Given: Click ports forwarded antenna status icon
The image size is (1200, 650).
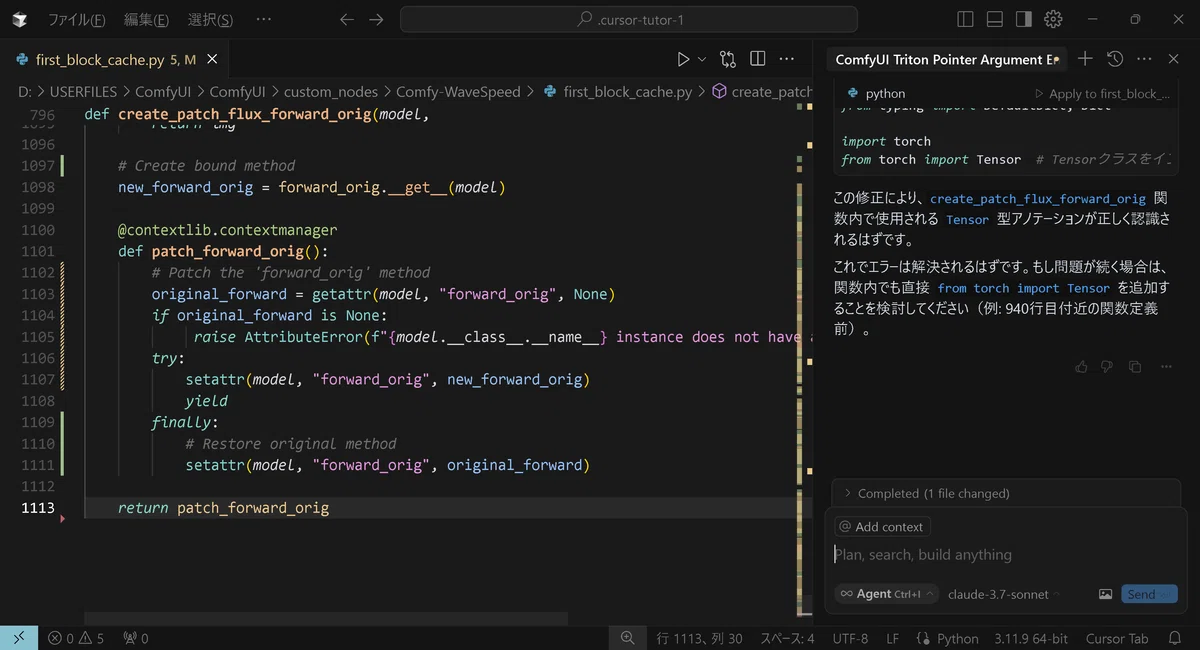Looking at the screenshot, I should [136, 638].
